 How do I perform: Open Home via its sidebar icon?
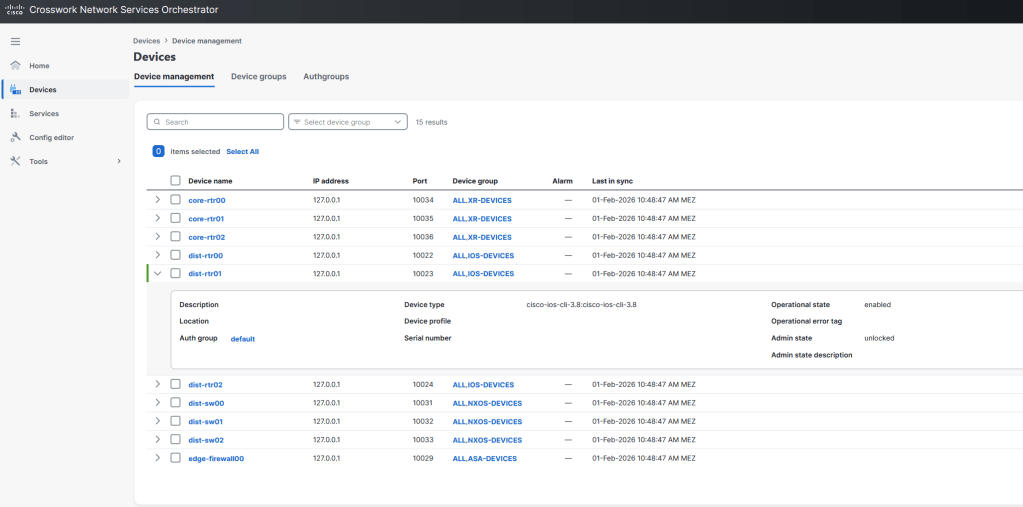(15, 66)
